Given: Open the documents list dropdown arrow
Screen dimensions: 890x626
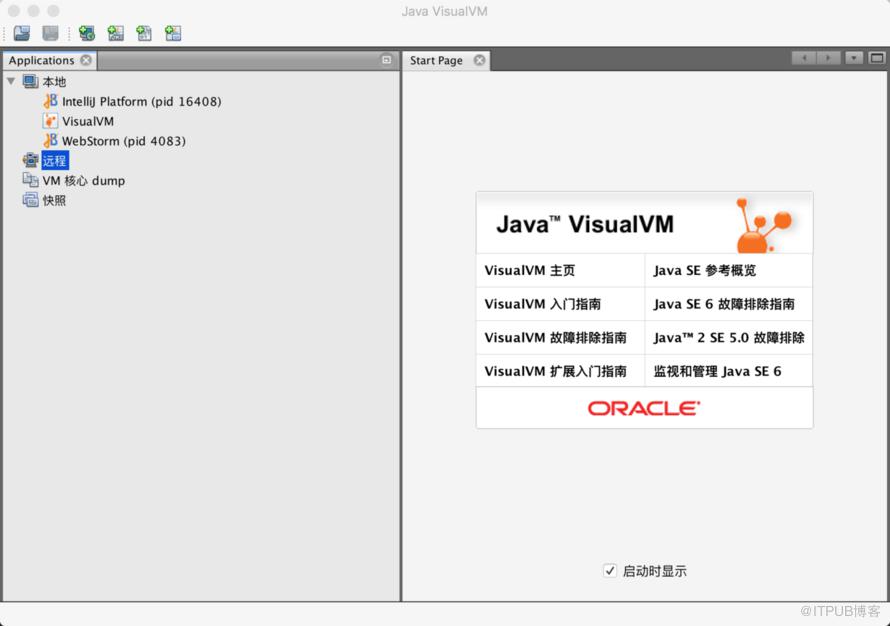Looking at the screenshot, I should click(x=854, y=58).
